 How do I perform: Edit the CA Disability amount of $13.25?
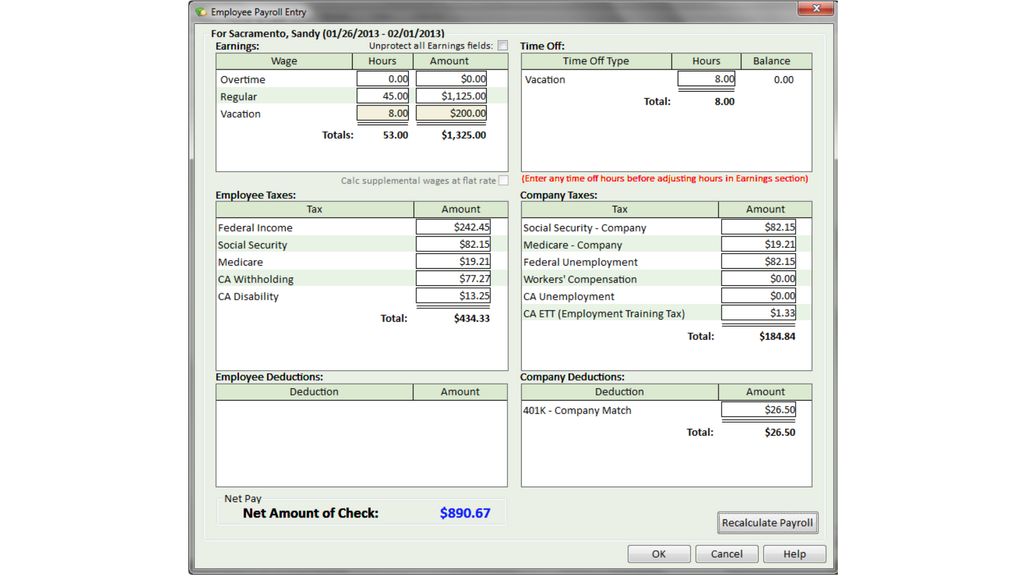[453, 296]
